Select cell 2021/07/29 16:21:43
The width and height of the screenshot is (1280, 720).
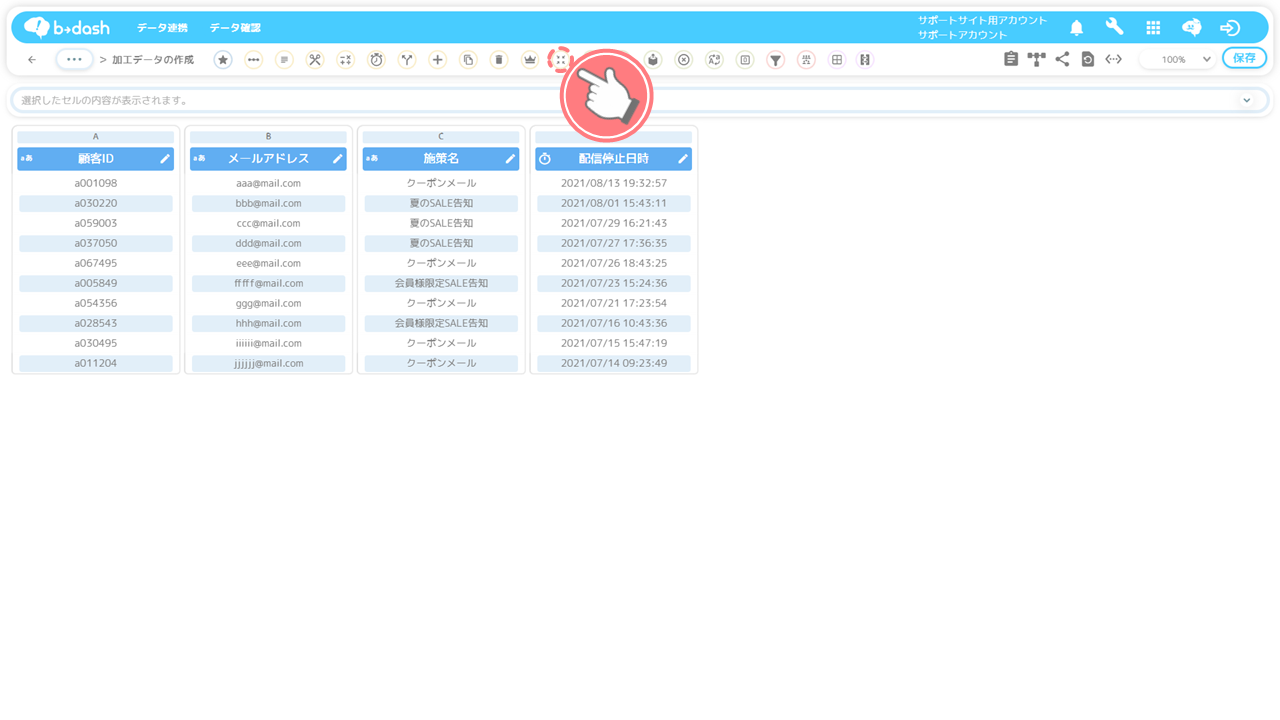pos(614,223)
